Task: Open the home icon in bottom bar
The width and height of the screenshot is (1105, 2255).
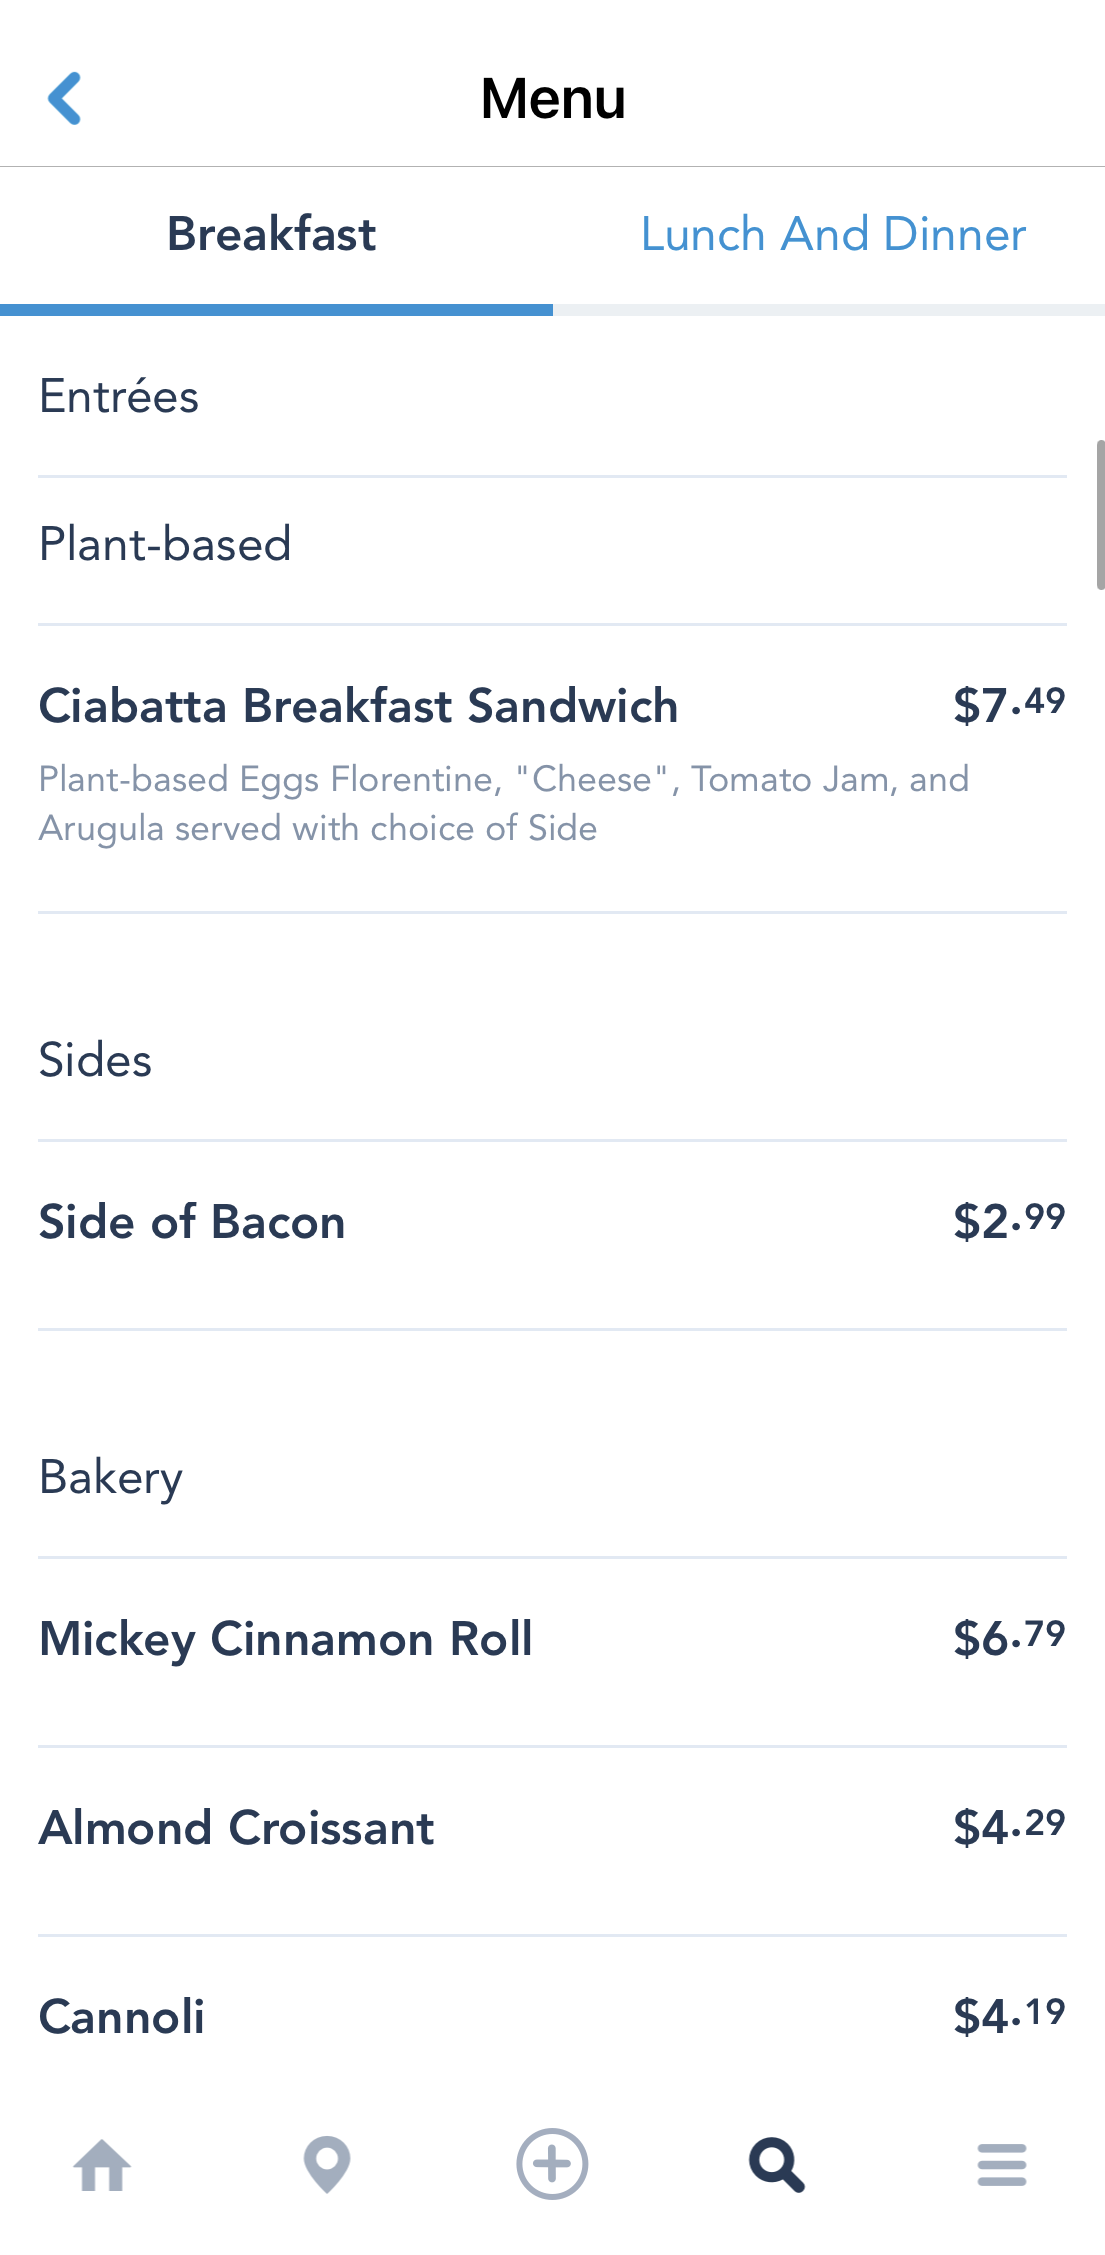Action: click(x=102, y=2165)
